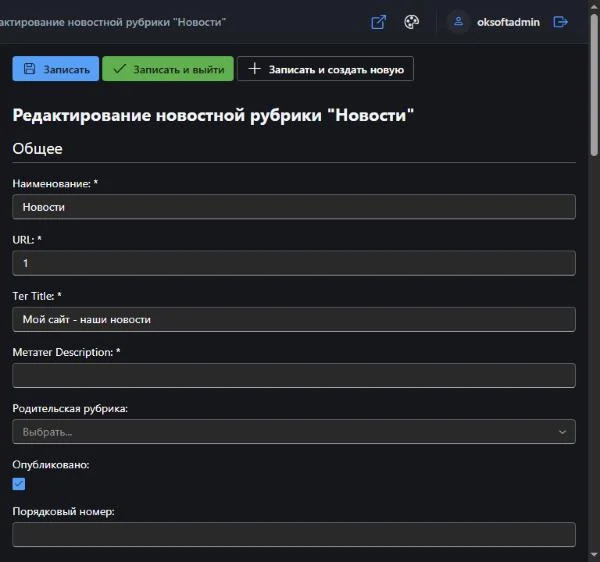Toggle the Опубликовано checkbox
Viewport: 600px width, 562px height.
19,484
